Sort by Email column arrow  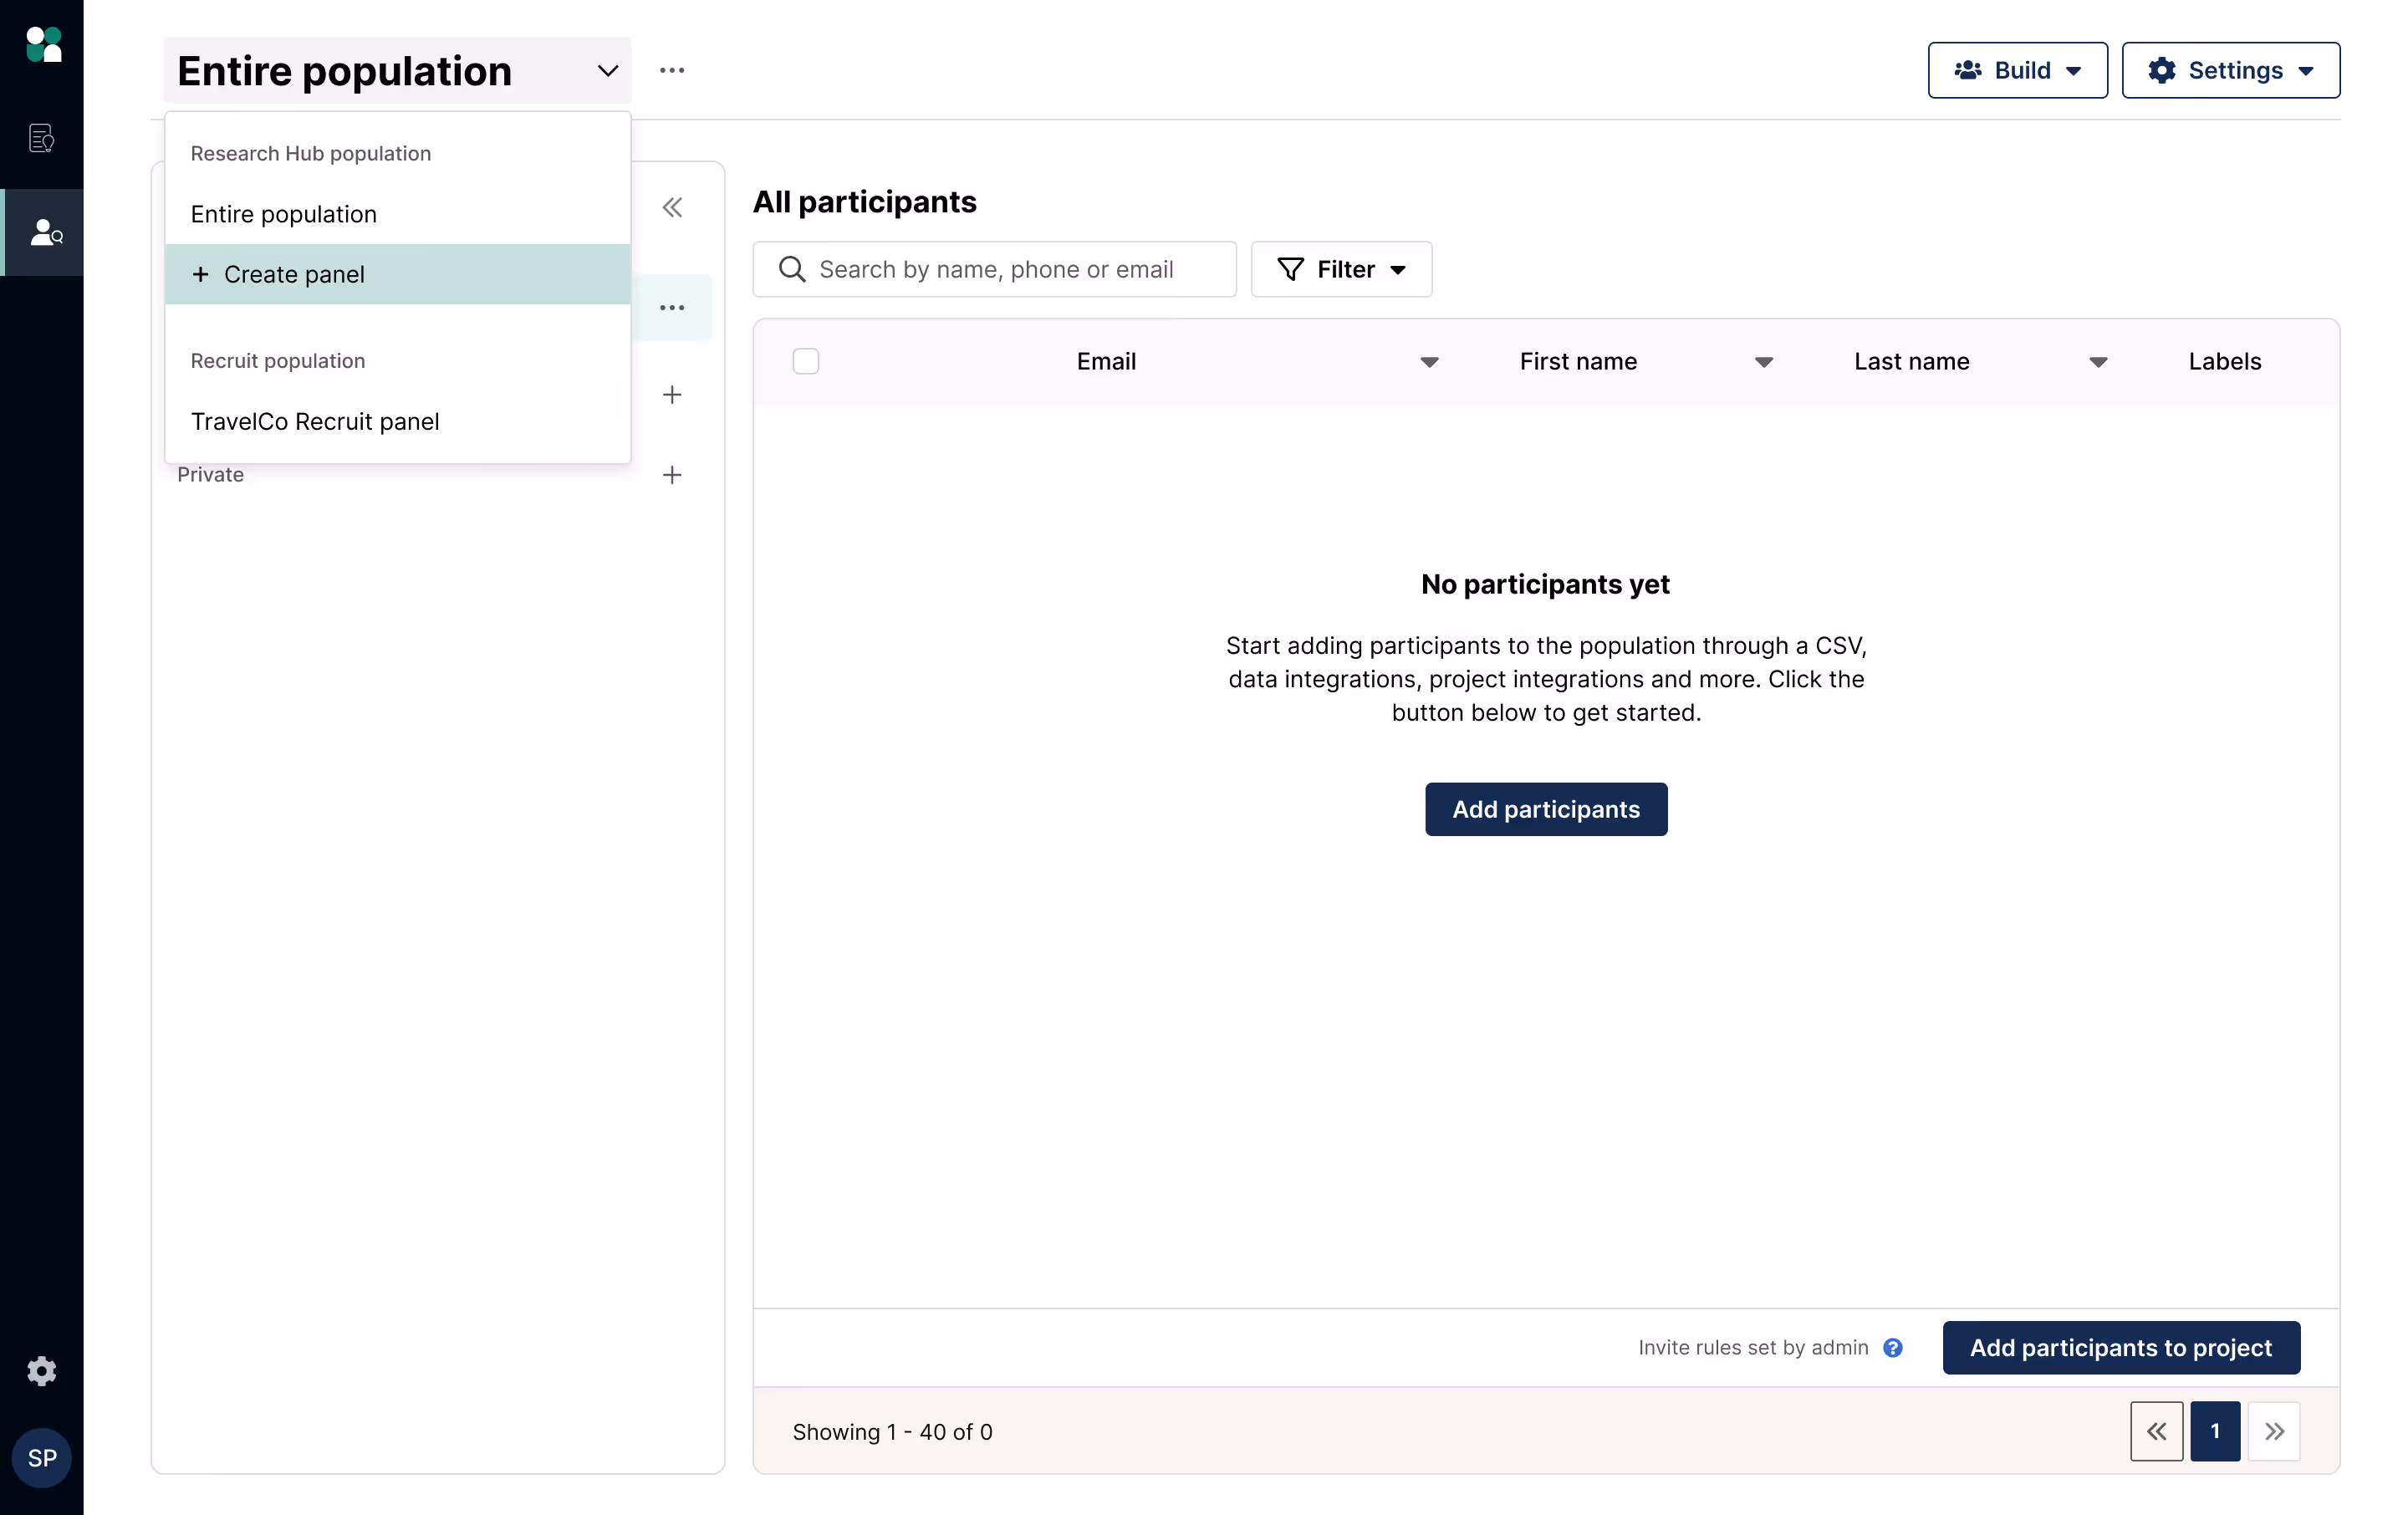1429,362
